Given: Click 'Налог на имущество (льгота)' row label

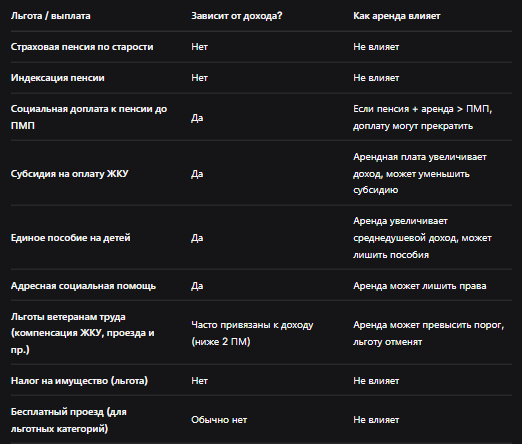Looking at the screenshot, I should pos(79,381).
